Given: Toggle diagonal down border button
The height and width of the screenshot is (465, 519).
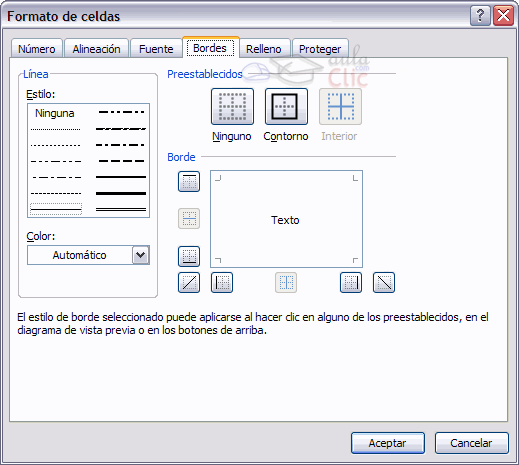Looking at the screenshot, I should 384,283.
